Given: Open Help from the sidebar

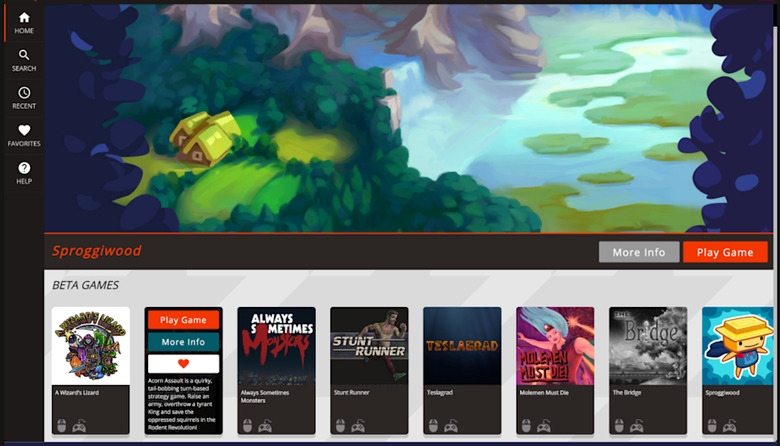Looking at the screenshot, I should [x=24, y=173].
